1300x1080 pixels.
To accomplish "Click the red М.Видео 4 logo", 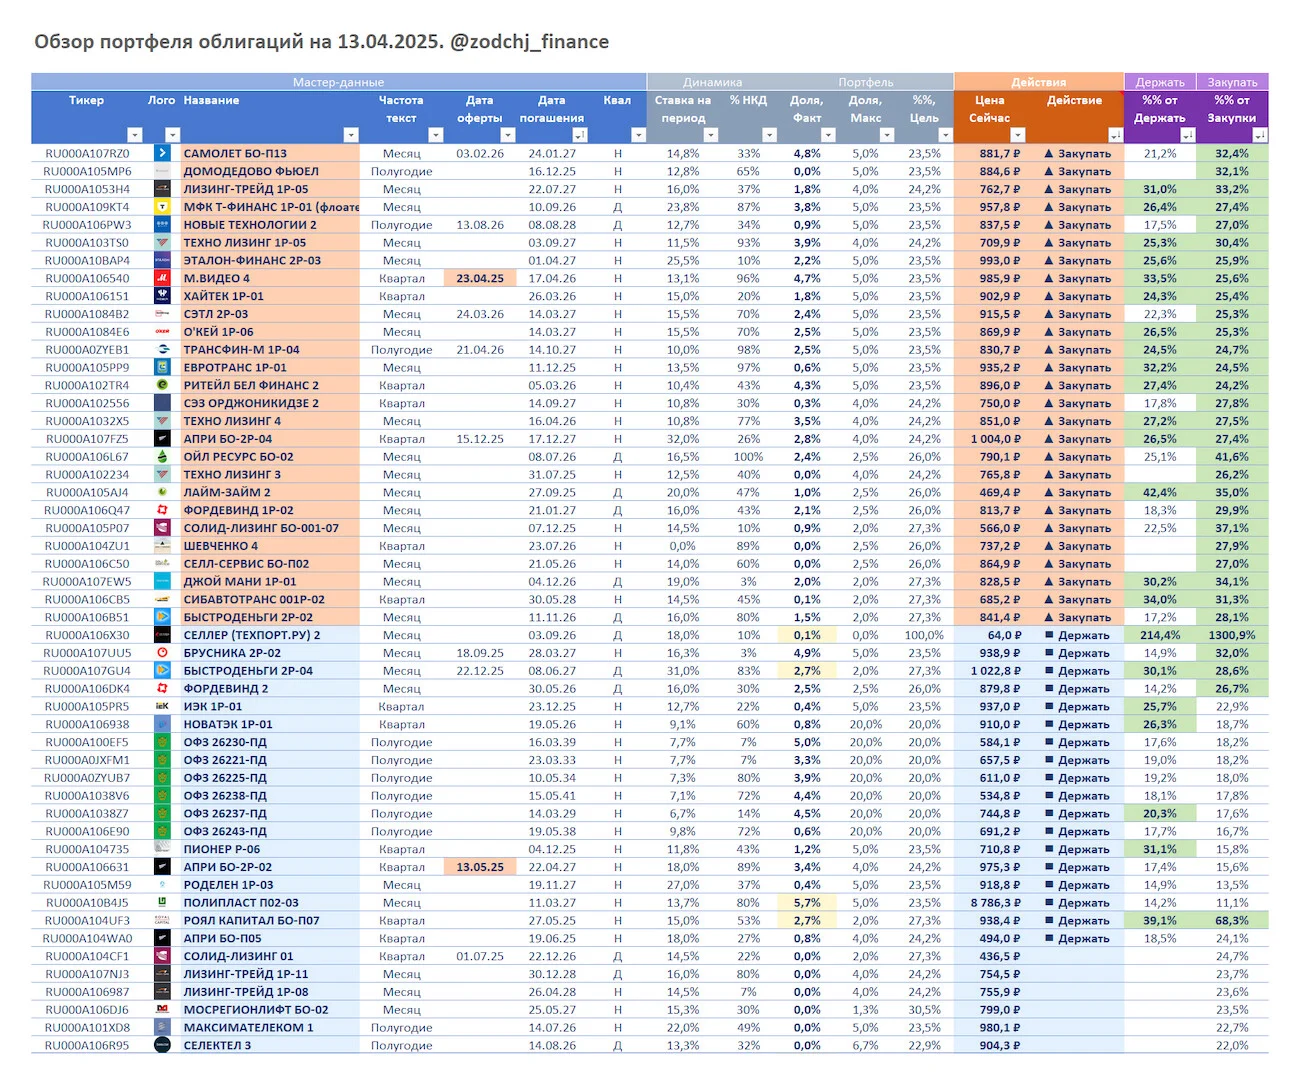I will 162,278.
